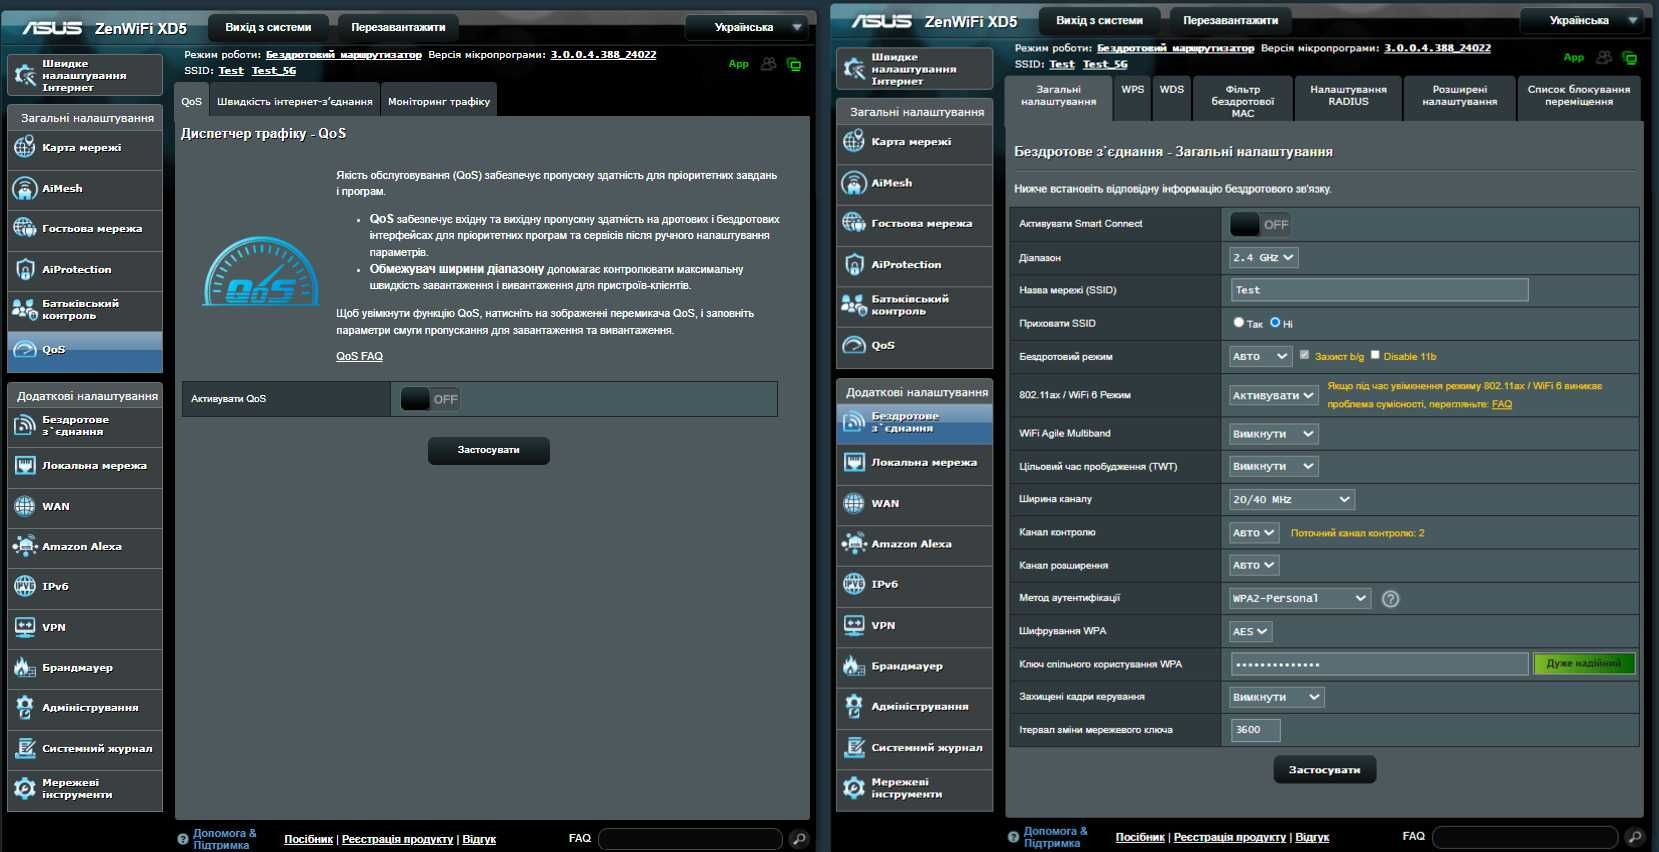The image size is (1659, 852).
Task: Switch to WDS tab
Action: [1171, 97]
